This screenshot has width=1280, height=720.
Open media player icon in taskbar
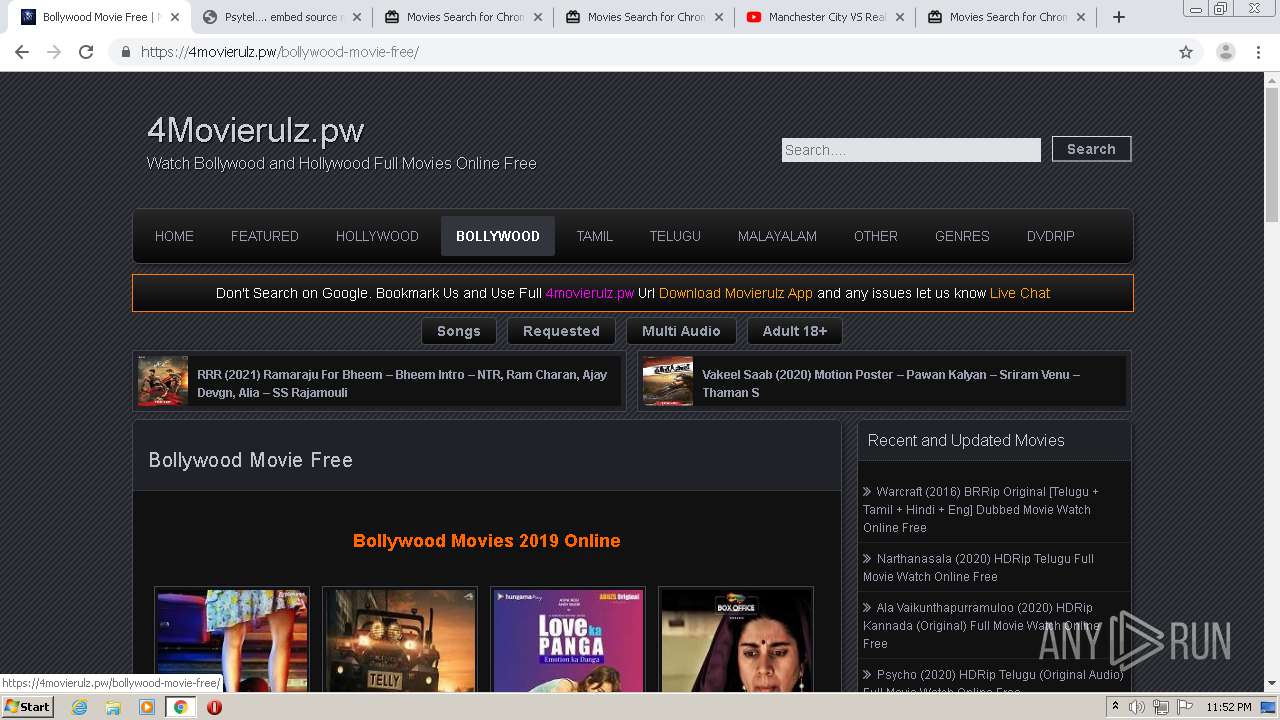click(147, 707)
